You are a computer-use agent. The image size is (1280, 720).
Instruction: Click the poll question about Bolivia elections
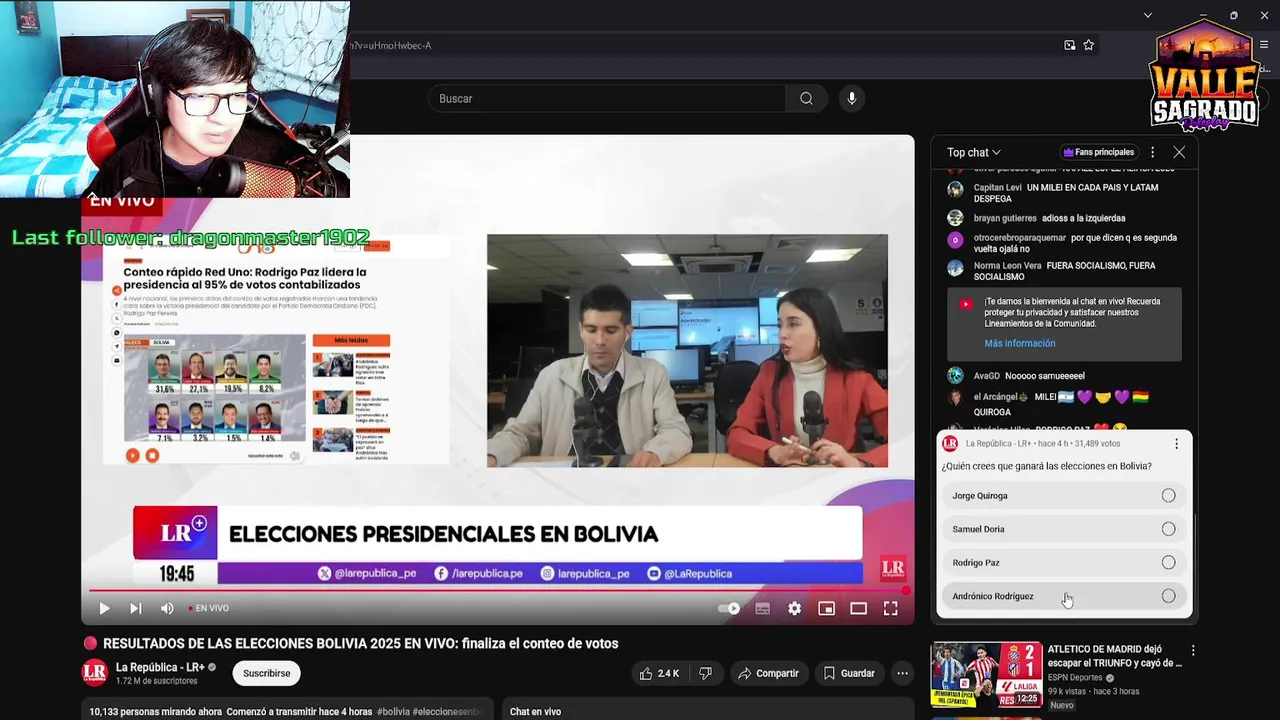click(1046, 466)
